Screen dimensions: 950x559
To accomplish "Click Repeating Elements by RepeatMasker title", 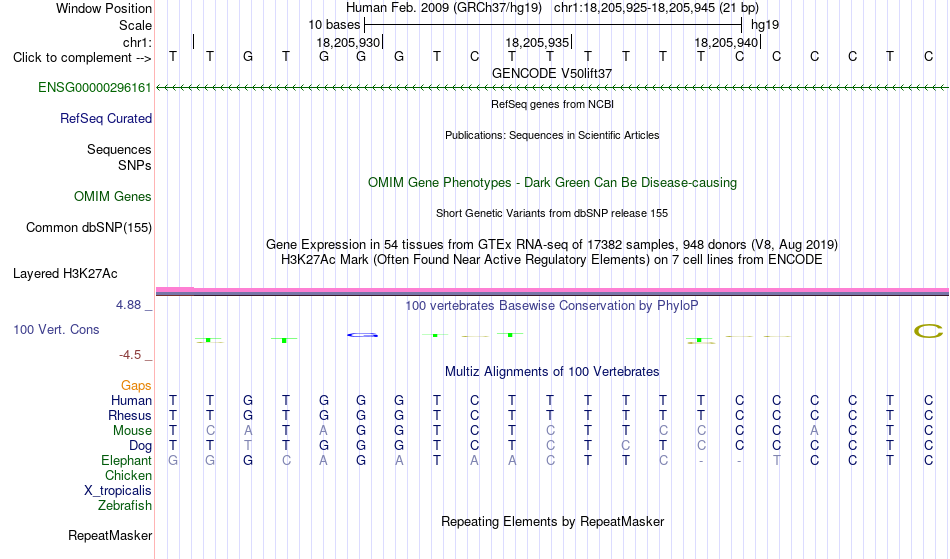I will [553, 522].
